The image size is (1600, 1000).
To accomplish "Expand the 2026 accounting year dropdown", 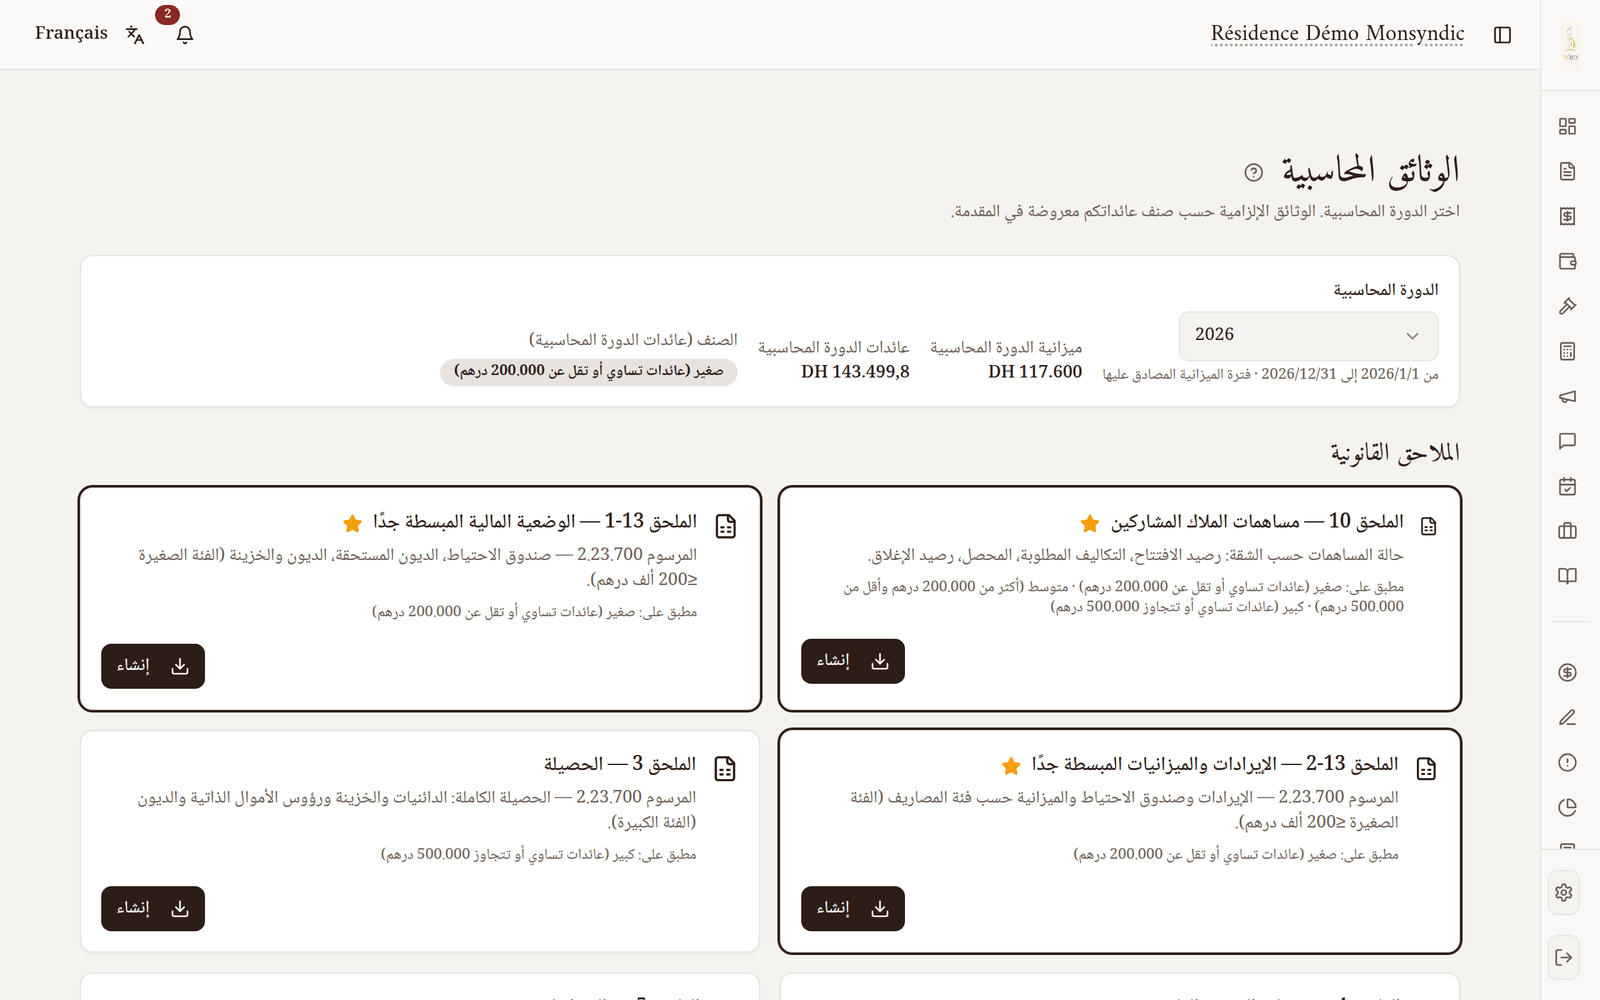I will pos(1309,335).
